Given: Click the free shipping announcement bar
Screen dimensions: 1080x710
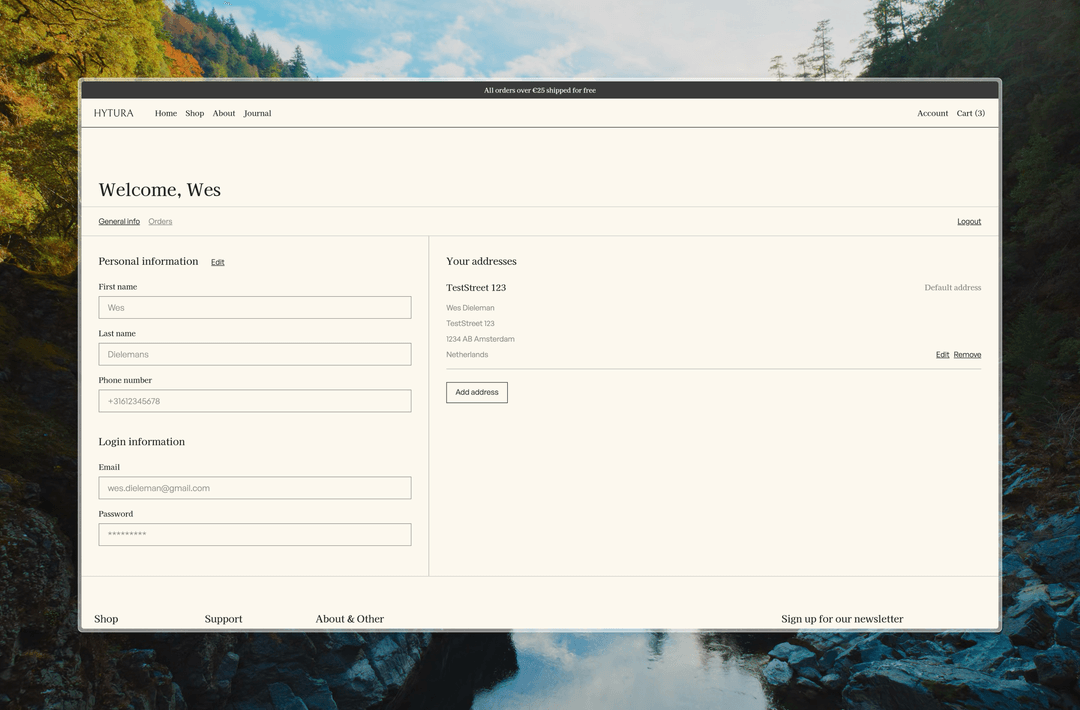Looking at the screenshot, I should [x=540, y=90].
